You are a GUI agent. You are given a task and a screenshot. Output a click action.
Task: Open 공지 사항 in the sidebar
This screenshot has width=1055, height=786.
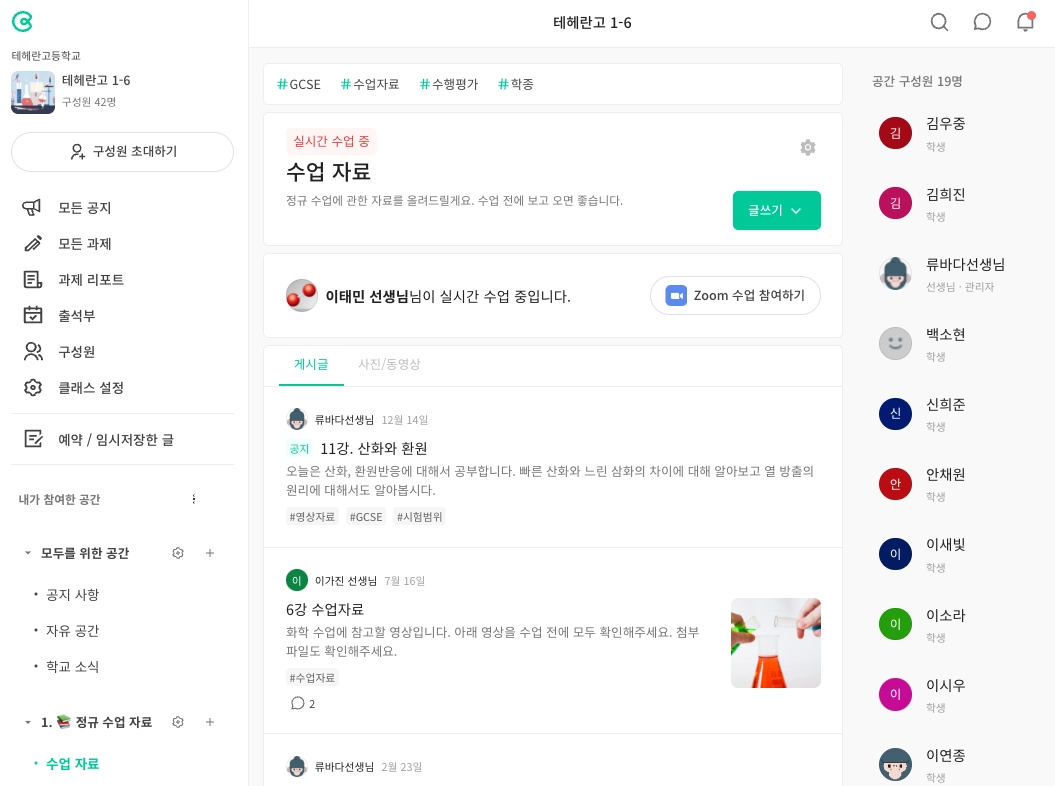(x=72, y=595)
